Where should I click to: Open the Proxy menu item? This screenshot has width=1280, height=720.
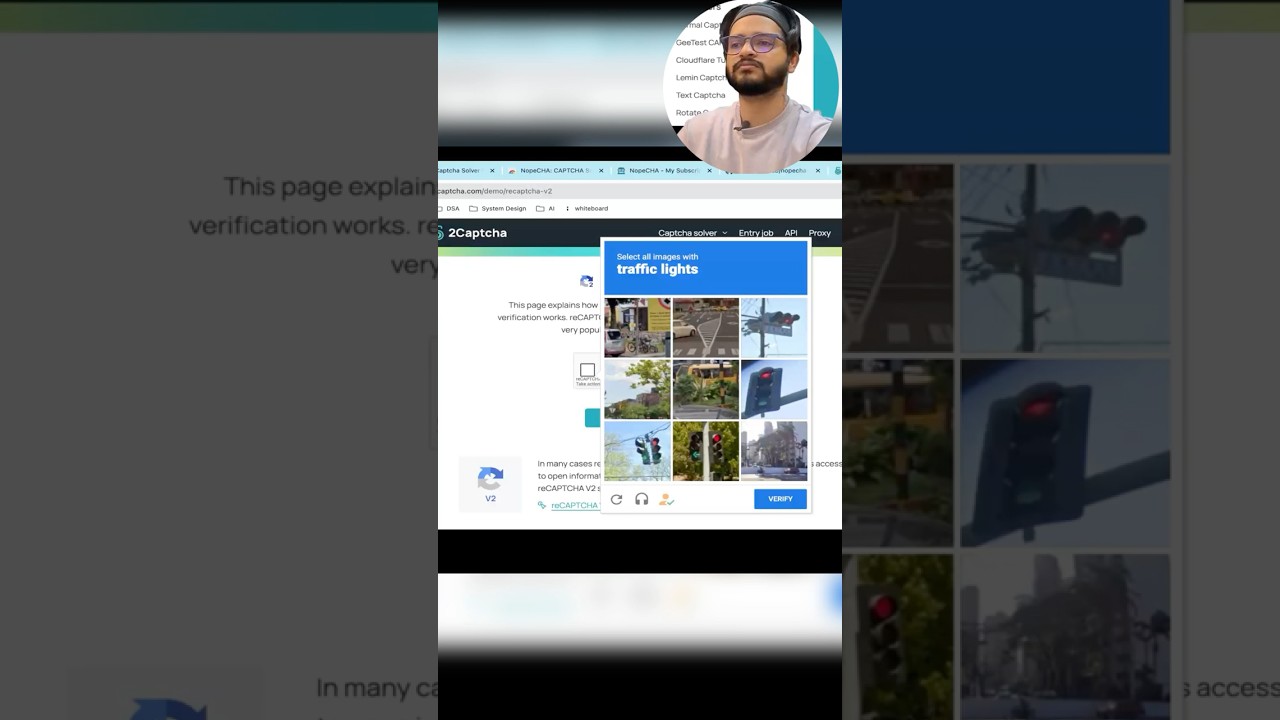820,233
